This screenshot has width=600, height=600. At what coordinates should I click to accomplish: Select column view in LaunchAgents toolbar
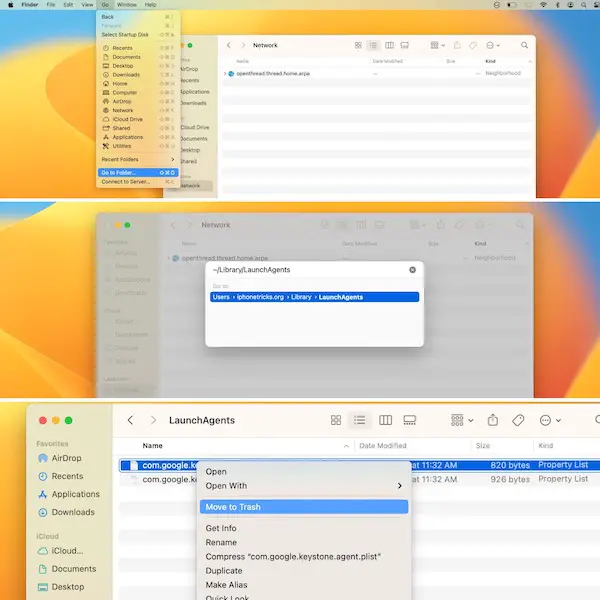click(x=385, y=420)
